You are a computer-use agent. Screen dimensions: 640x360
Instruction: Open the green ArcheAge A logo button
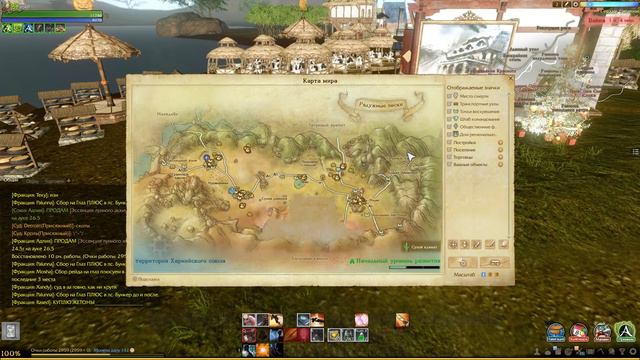(626, 332)
